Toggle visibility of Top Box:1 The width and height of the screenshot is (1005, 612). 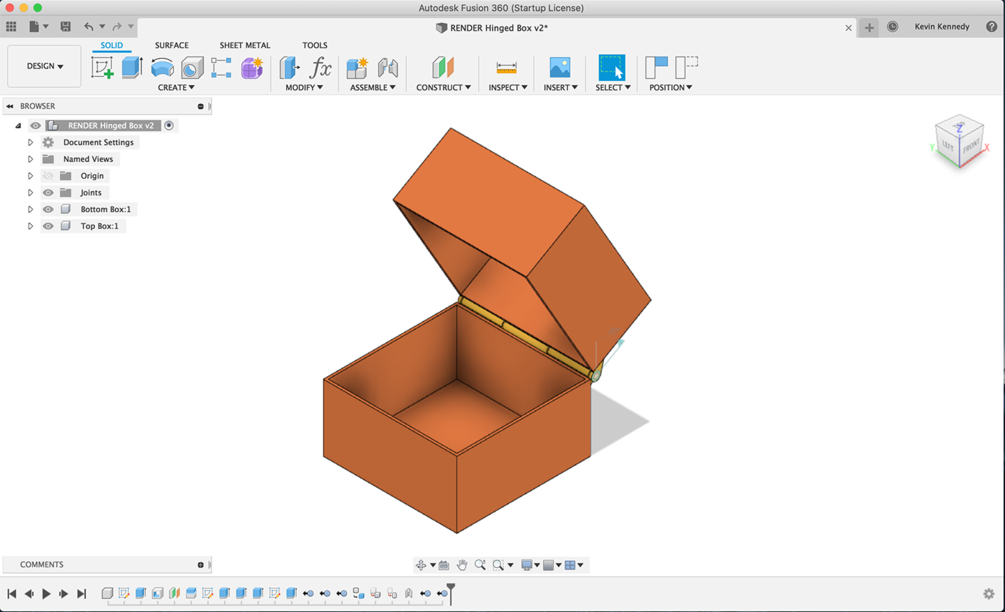tap(47, 226)
